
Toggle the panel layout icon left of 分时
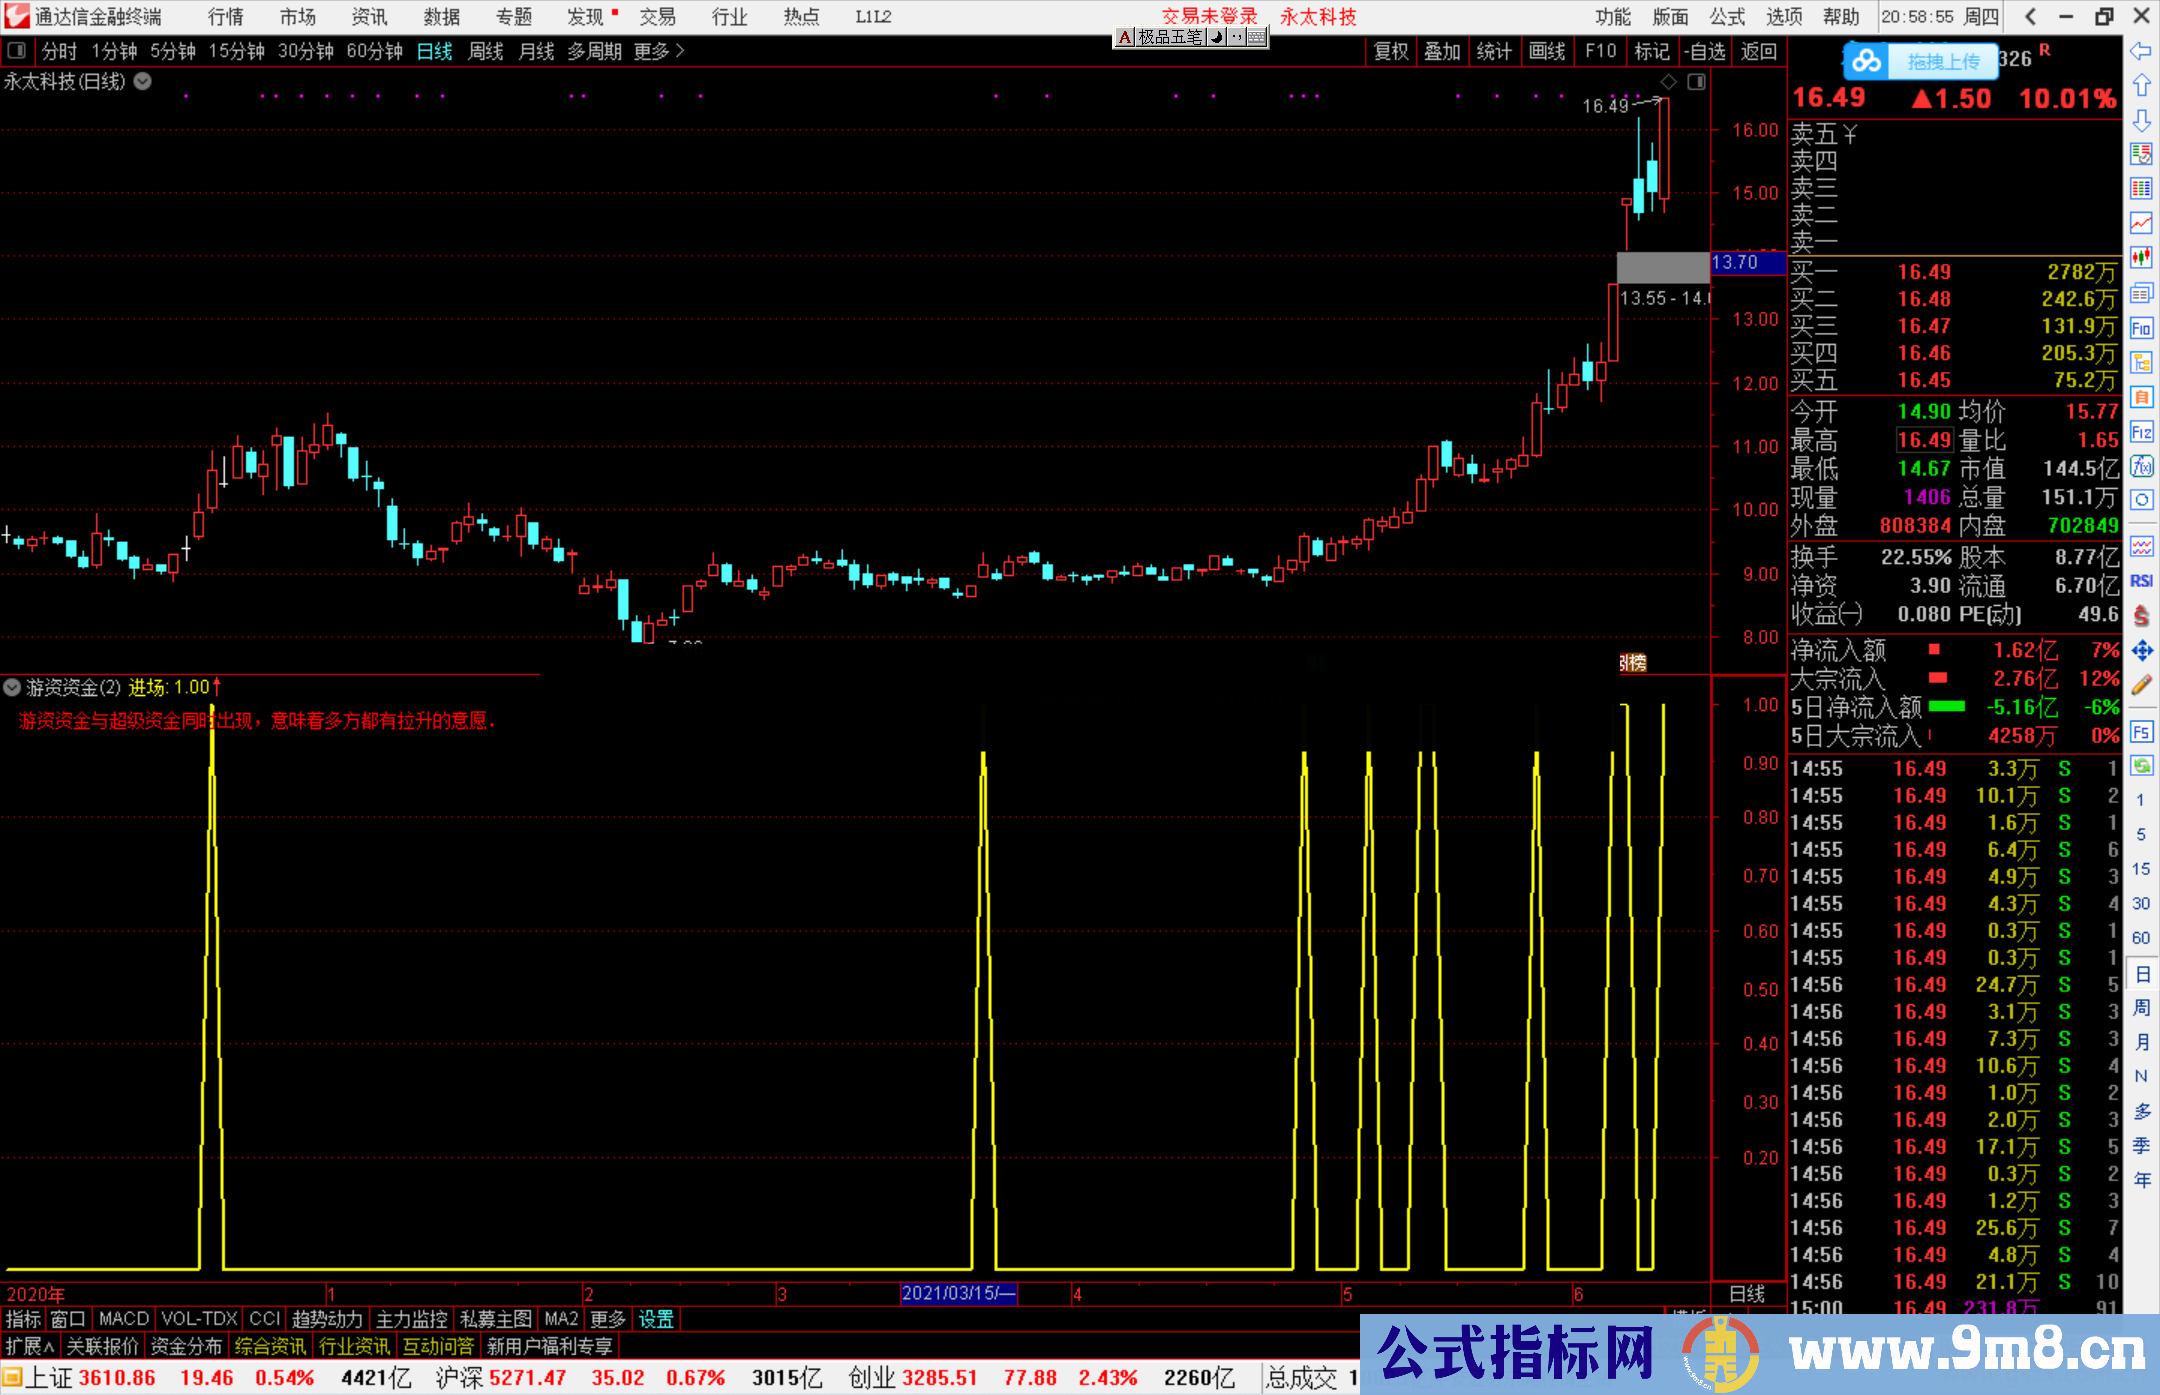pos(17,50)
